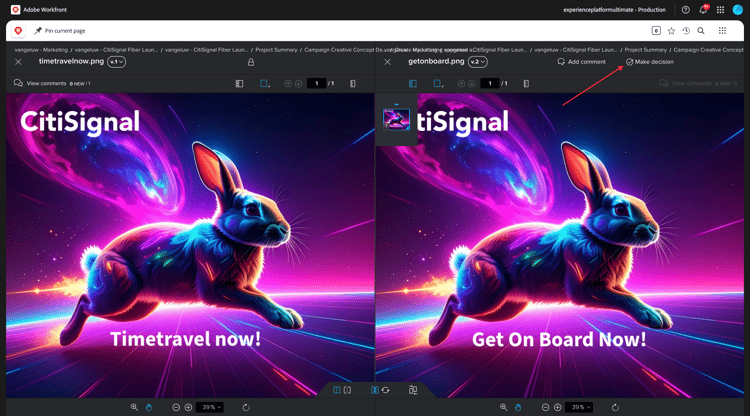The image size is (750, 416).
Task: Rotate the right proof
Action: pyautogui.click(x=615, y=407)
